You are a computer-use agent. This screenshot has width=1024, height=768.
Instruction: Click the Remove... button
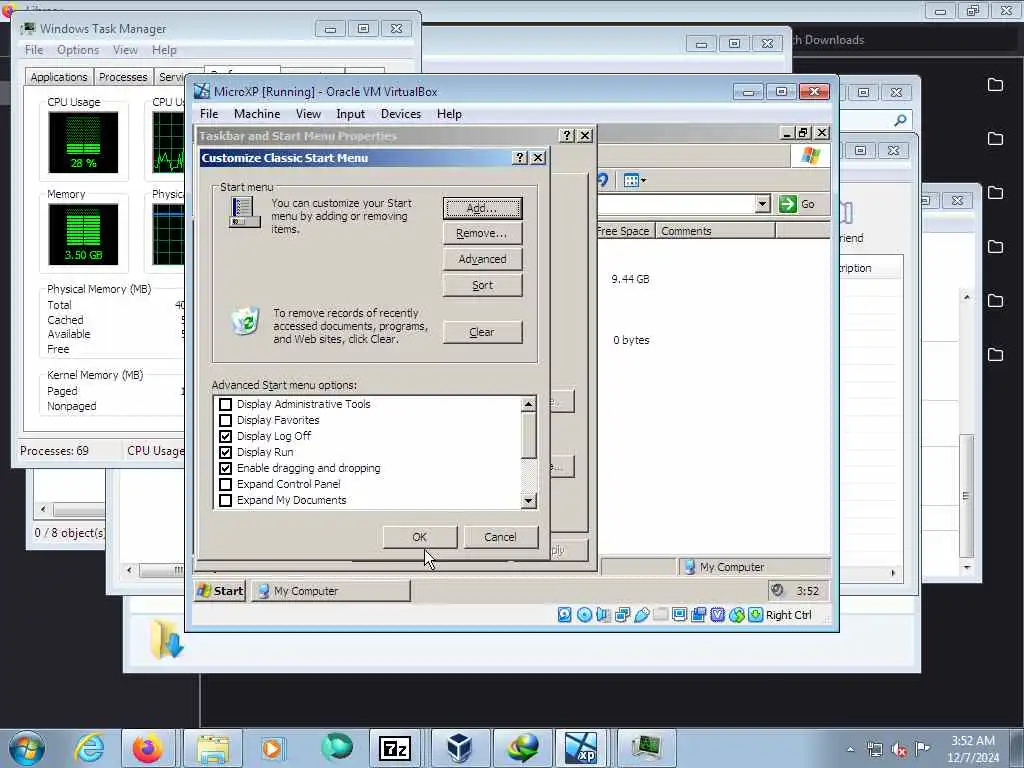point(483,233)
